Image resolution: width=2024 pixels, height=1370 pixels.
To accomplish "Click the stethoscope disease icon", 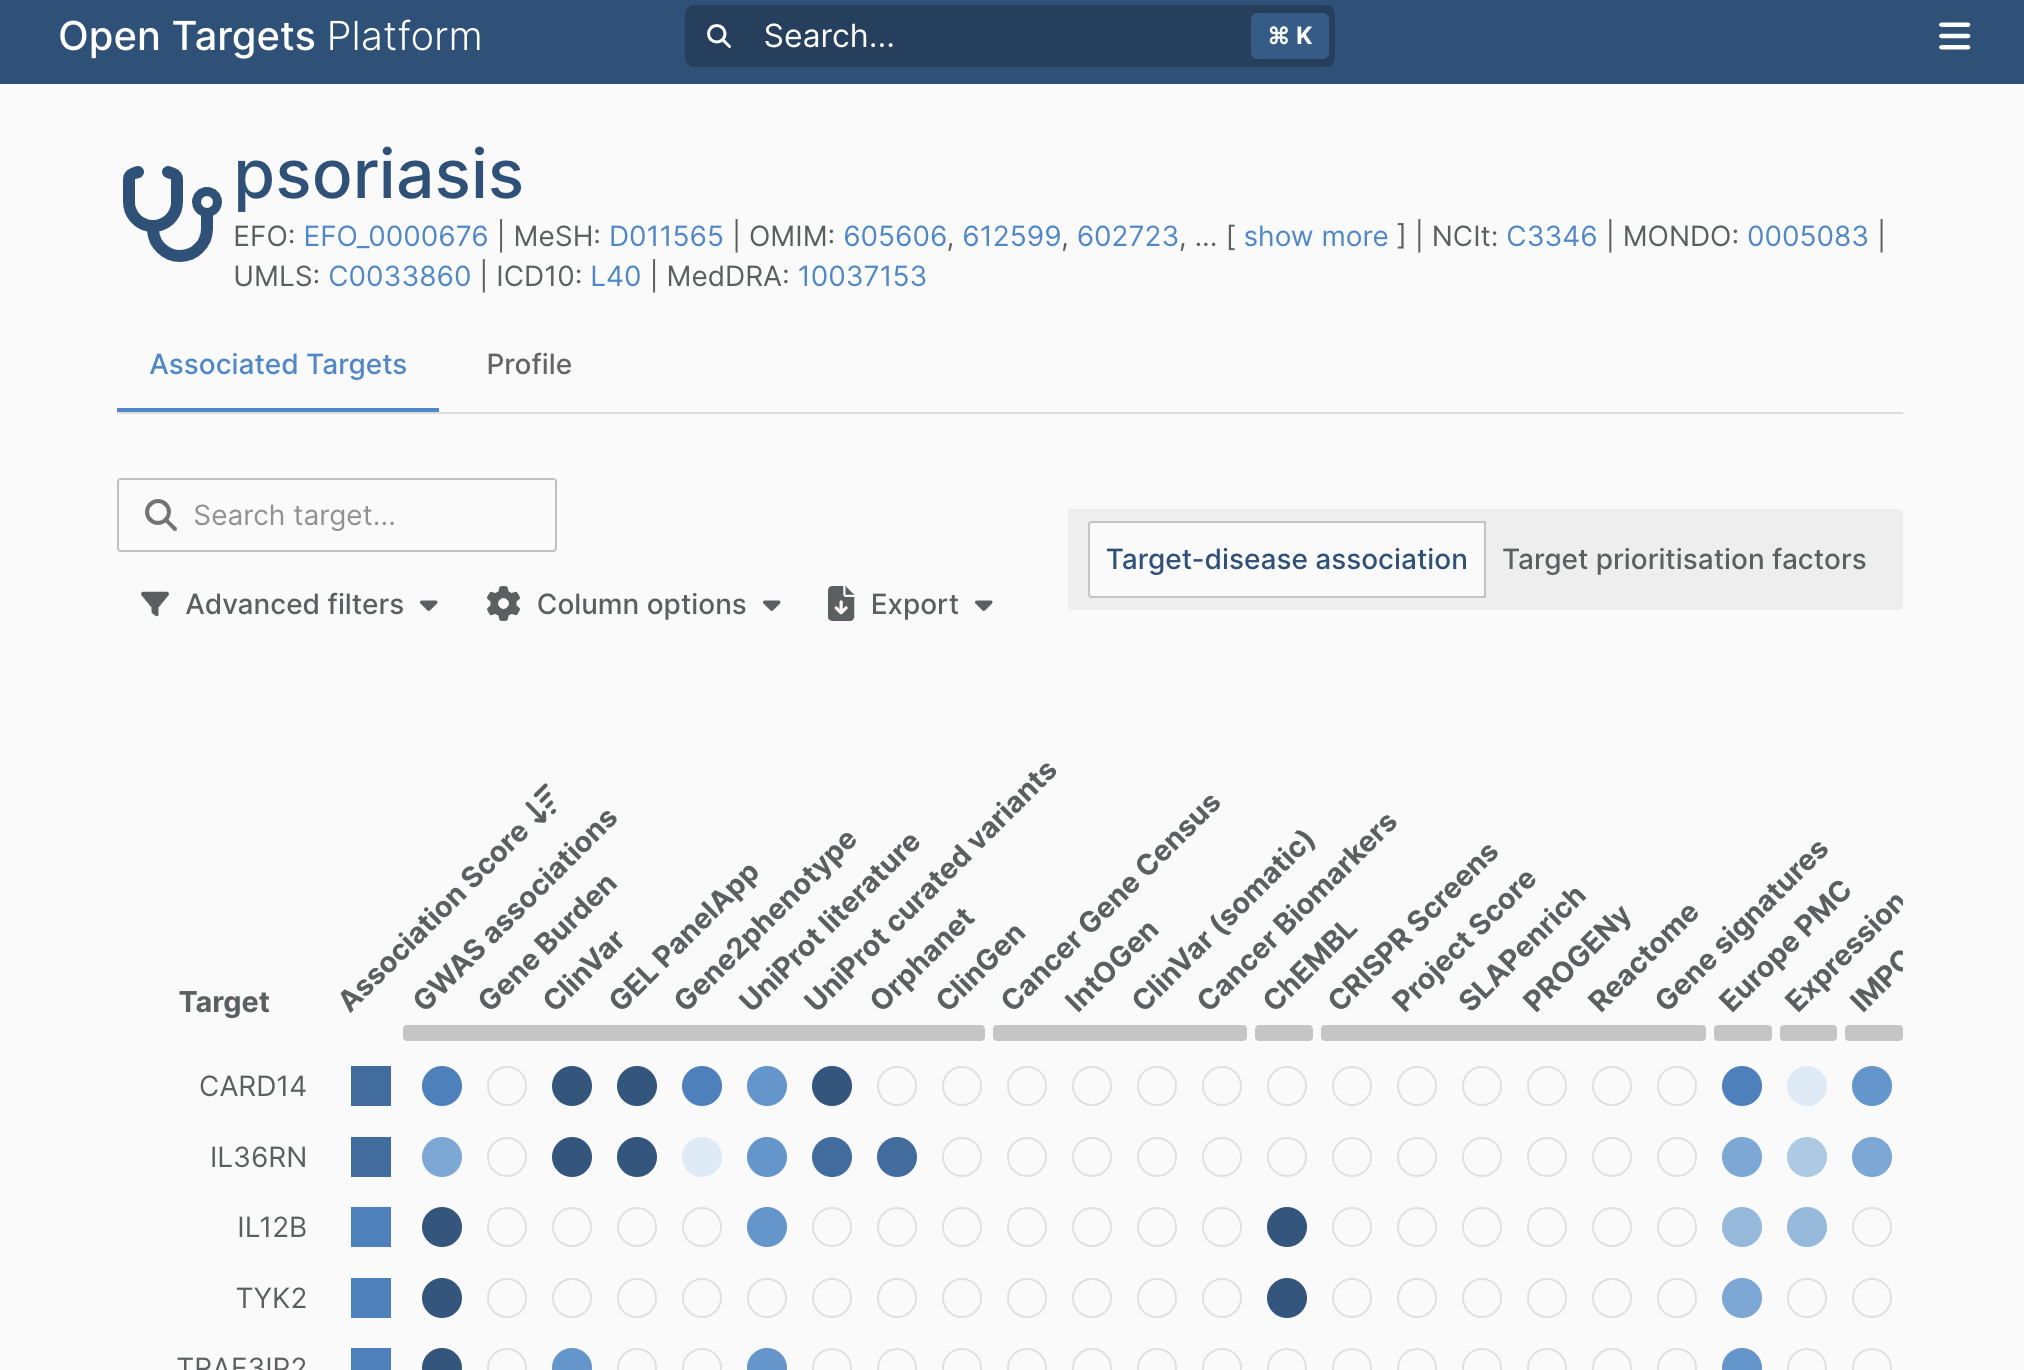I will click(171, 212).
